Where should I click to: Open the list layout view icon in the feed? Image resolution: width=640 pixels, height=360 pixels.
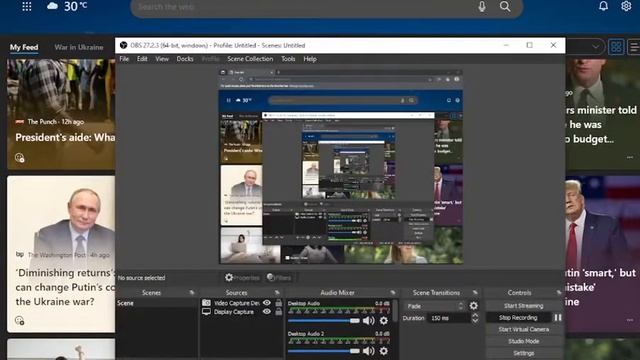(x=634, y=47)
